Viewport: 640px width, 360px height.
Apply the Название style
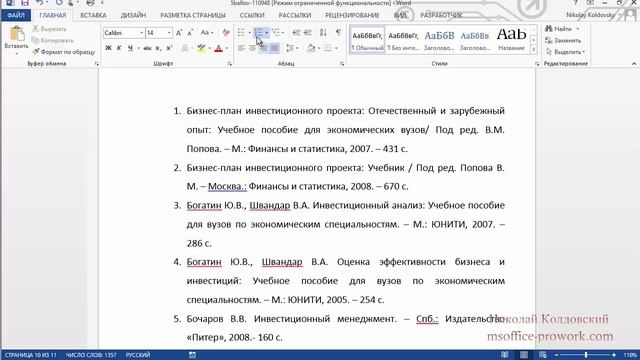click(x=511, y=40)
